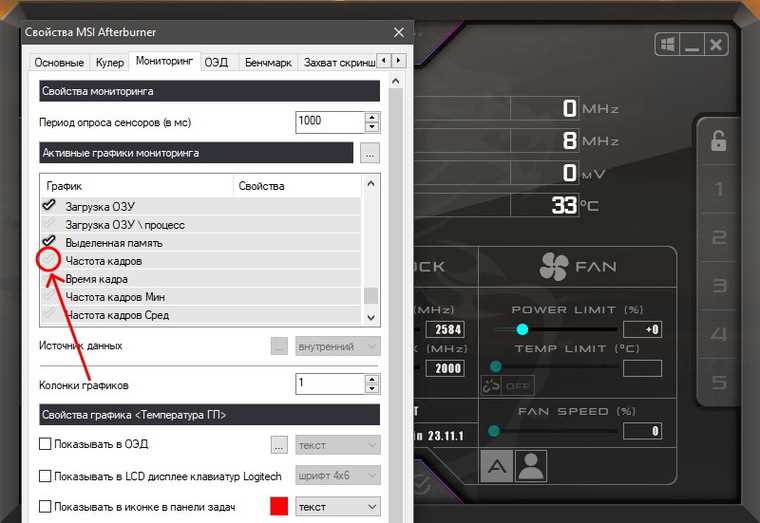This screenshot has width=760, height=523.
Task: Minimize the Afterburner main window
Action: (692, 45)
